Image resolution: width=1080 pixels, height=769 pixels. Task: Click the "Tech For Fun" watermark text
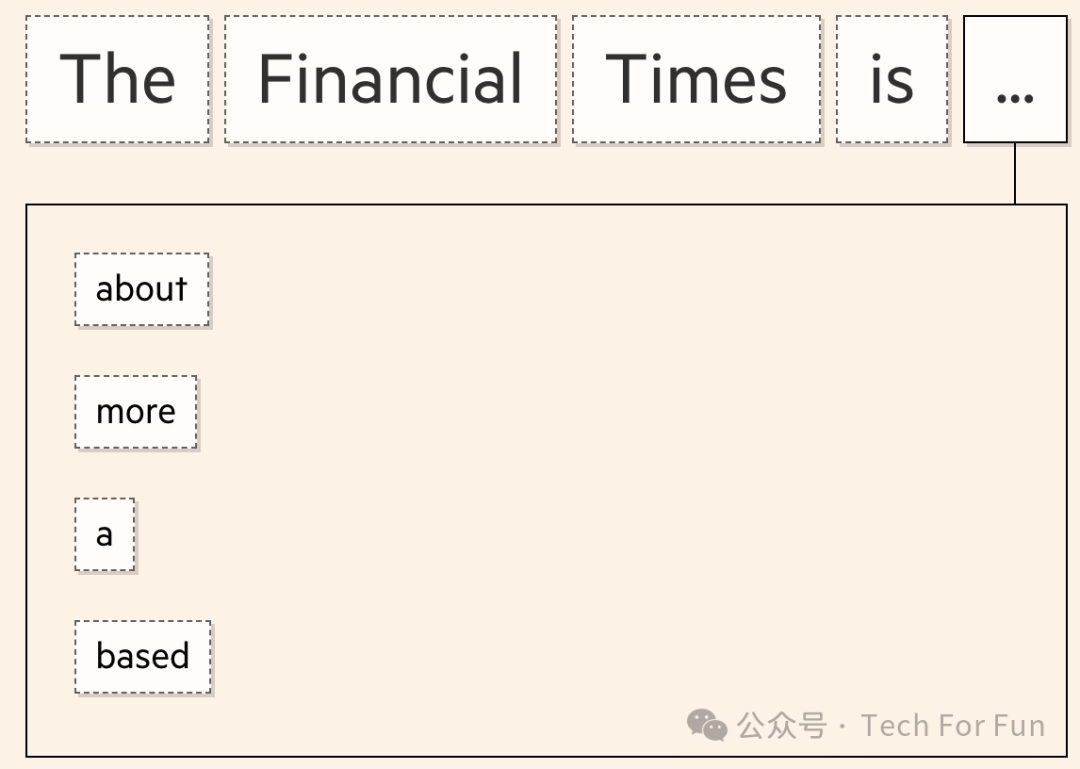coord(953,725)
